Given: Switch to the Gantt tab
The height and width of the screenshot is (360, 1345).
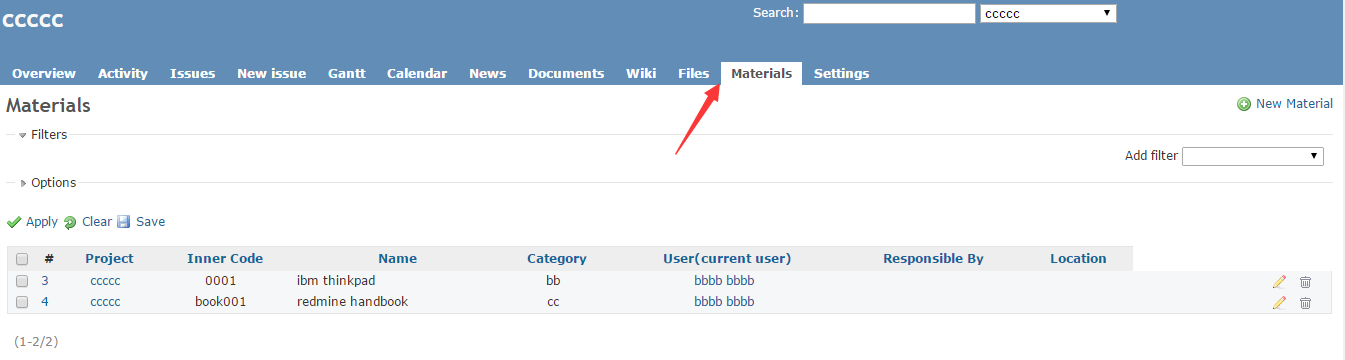Looking at the screenshot, I should (x=347, y=73).
